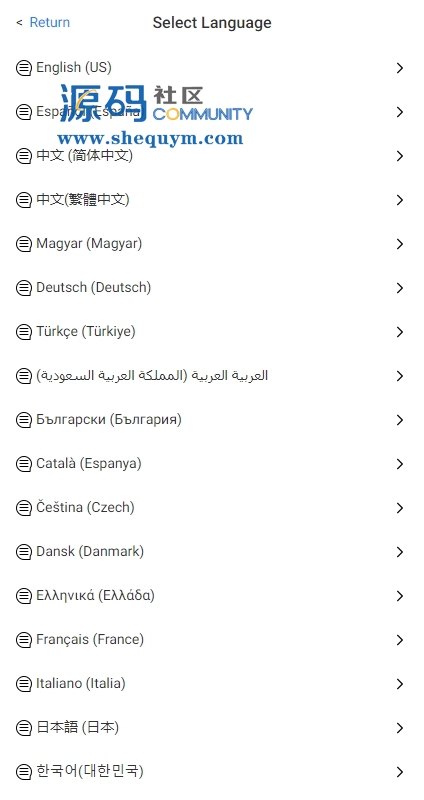Click the chat icon beside Deutsch (Deutsch)

tap(23, 288)
